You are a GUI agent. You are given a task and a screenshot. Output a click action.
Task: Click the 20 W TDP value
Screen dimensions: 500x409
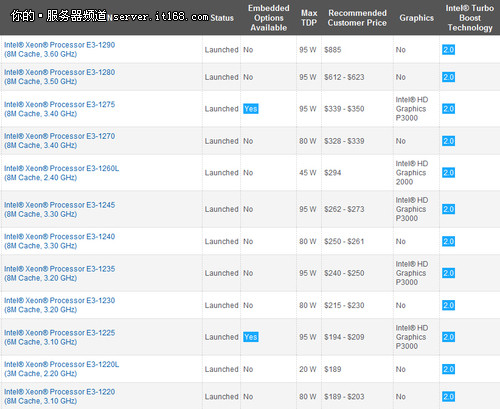click(308, 369)
